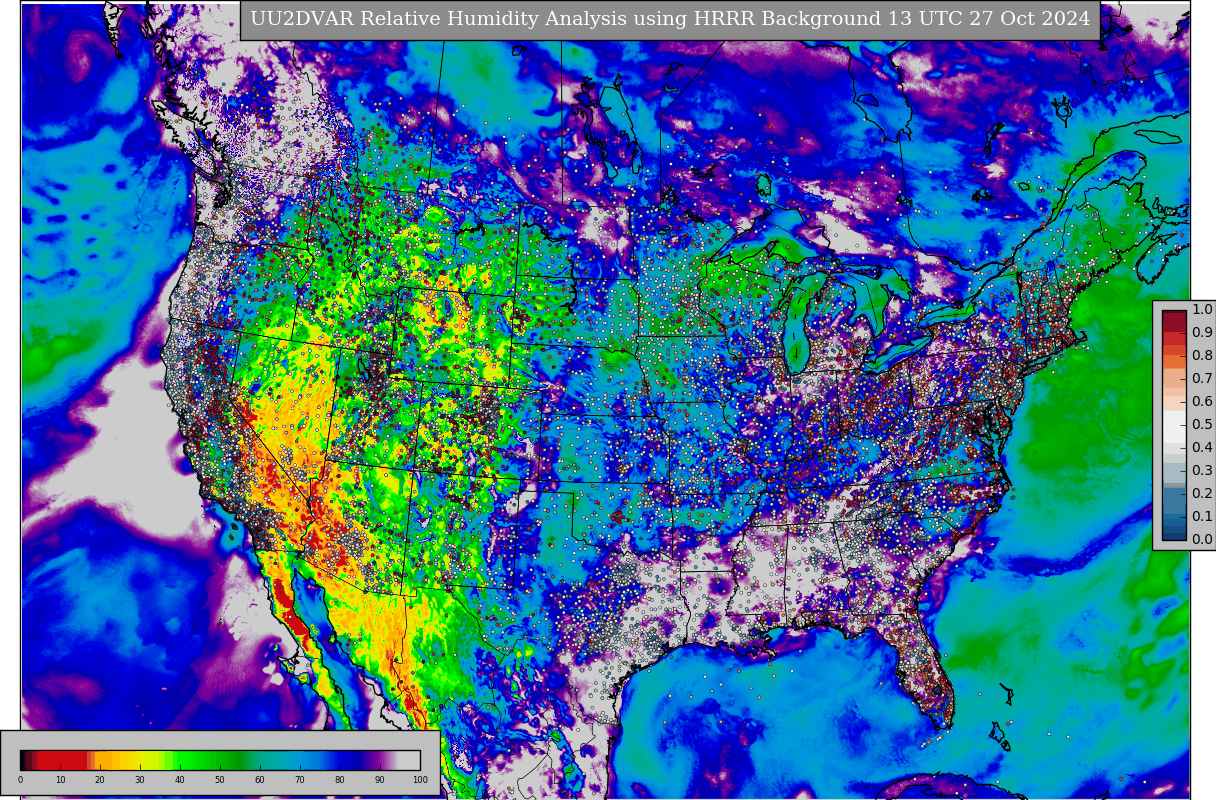Pick the dark blue swatch beside 0.0
This screenshot has height=800, width=1216.
[1174, 534]
